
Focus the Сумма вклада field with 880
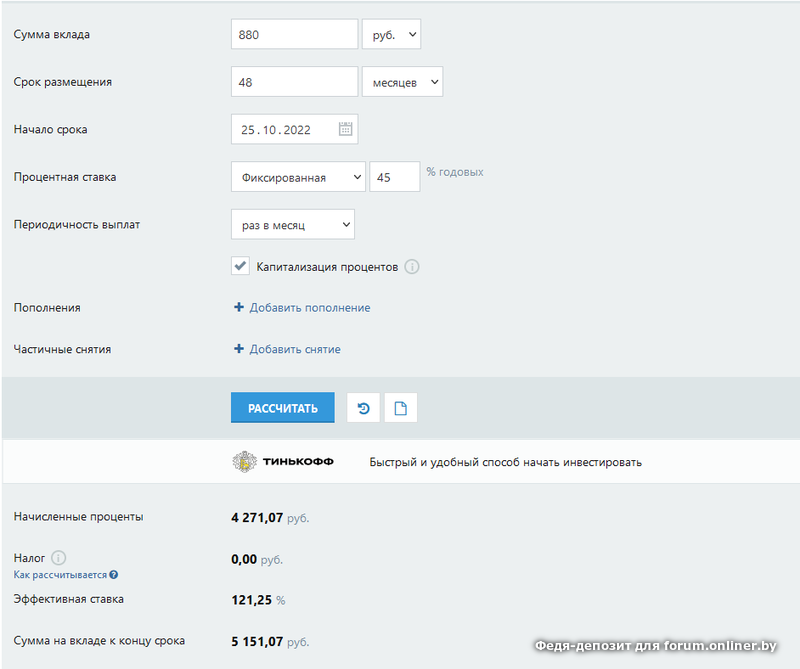[294, 34]
